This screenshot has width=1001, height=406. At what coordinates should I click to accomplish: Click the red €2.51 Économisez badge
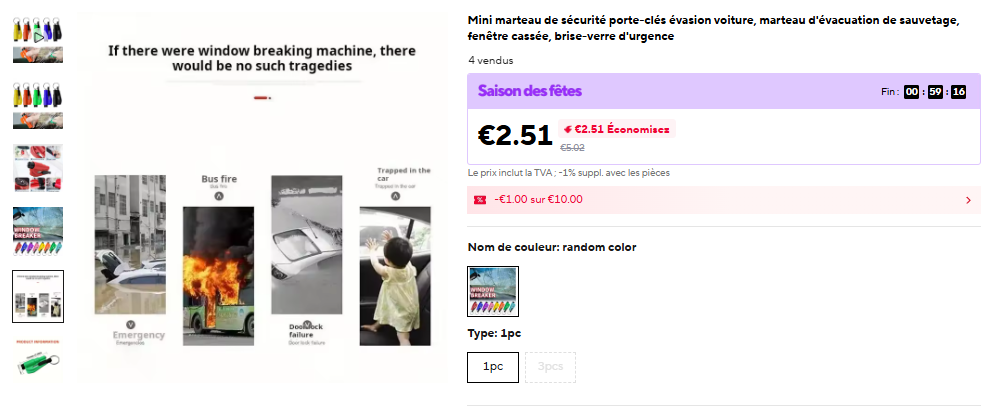pyautogui.click(x=617, y=129)
